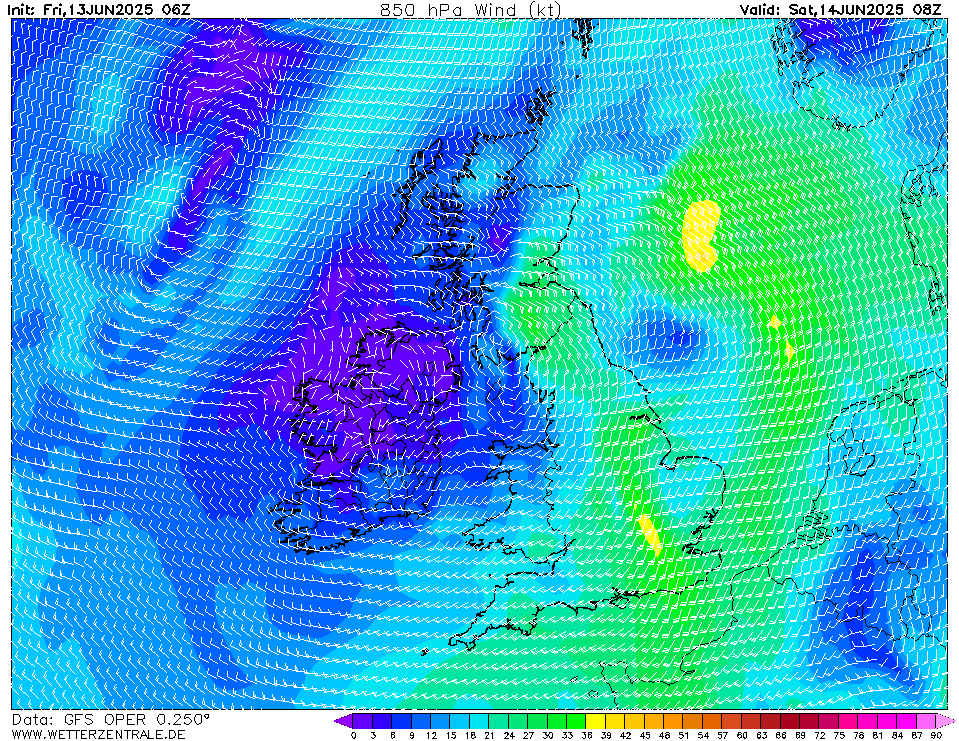The height and width of the screenshot is (741, 959).
Task: Click the legend value '42'
Action: [x=626, y=735]
